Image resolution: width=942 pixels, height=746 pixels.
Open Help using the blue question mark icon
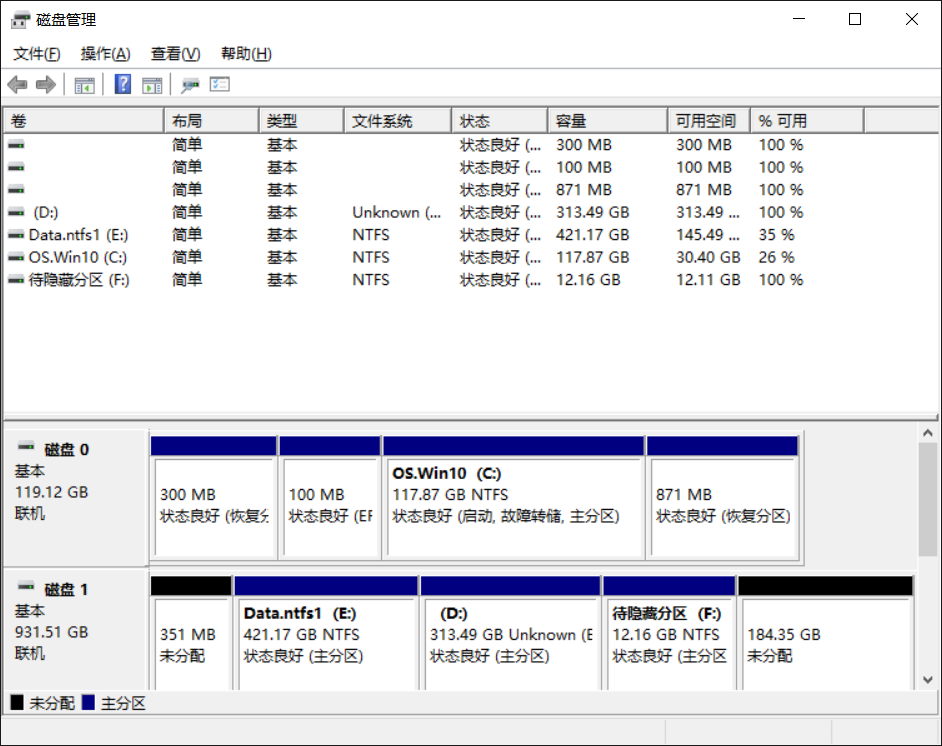[122, 84]
